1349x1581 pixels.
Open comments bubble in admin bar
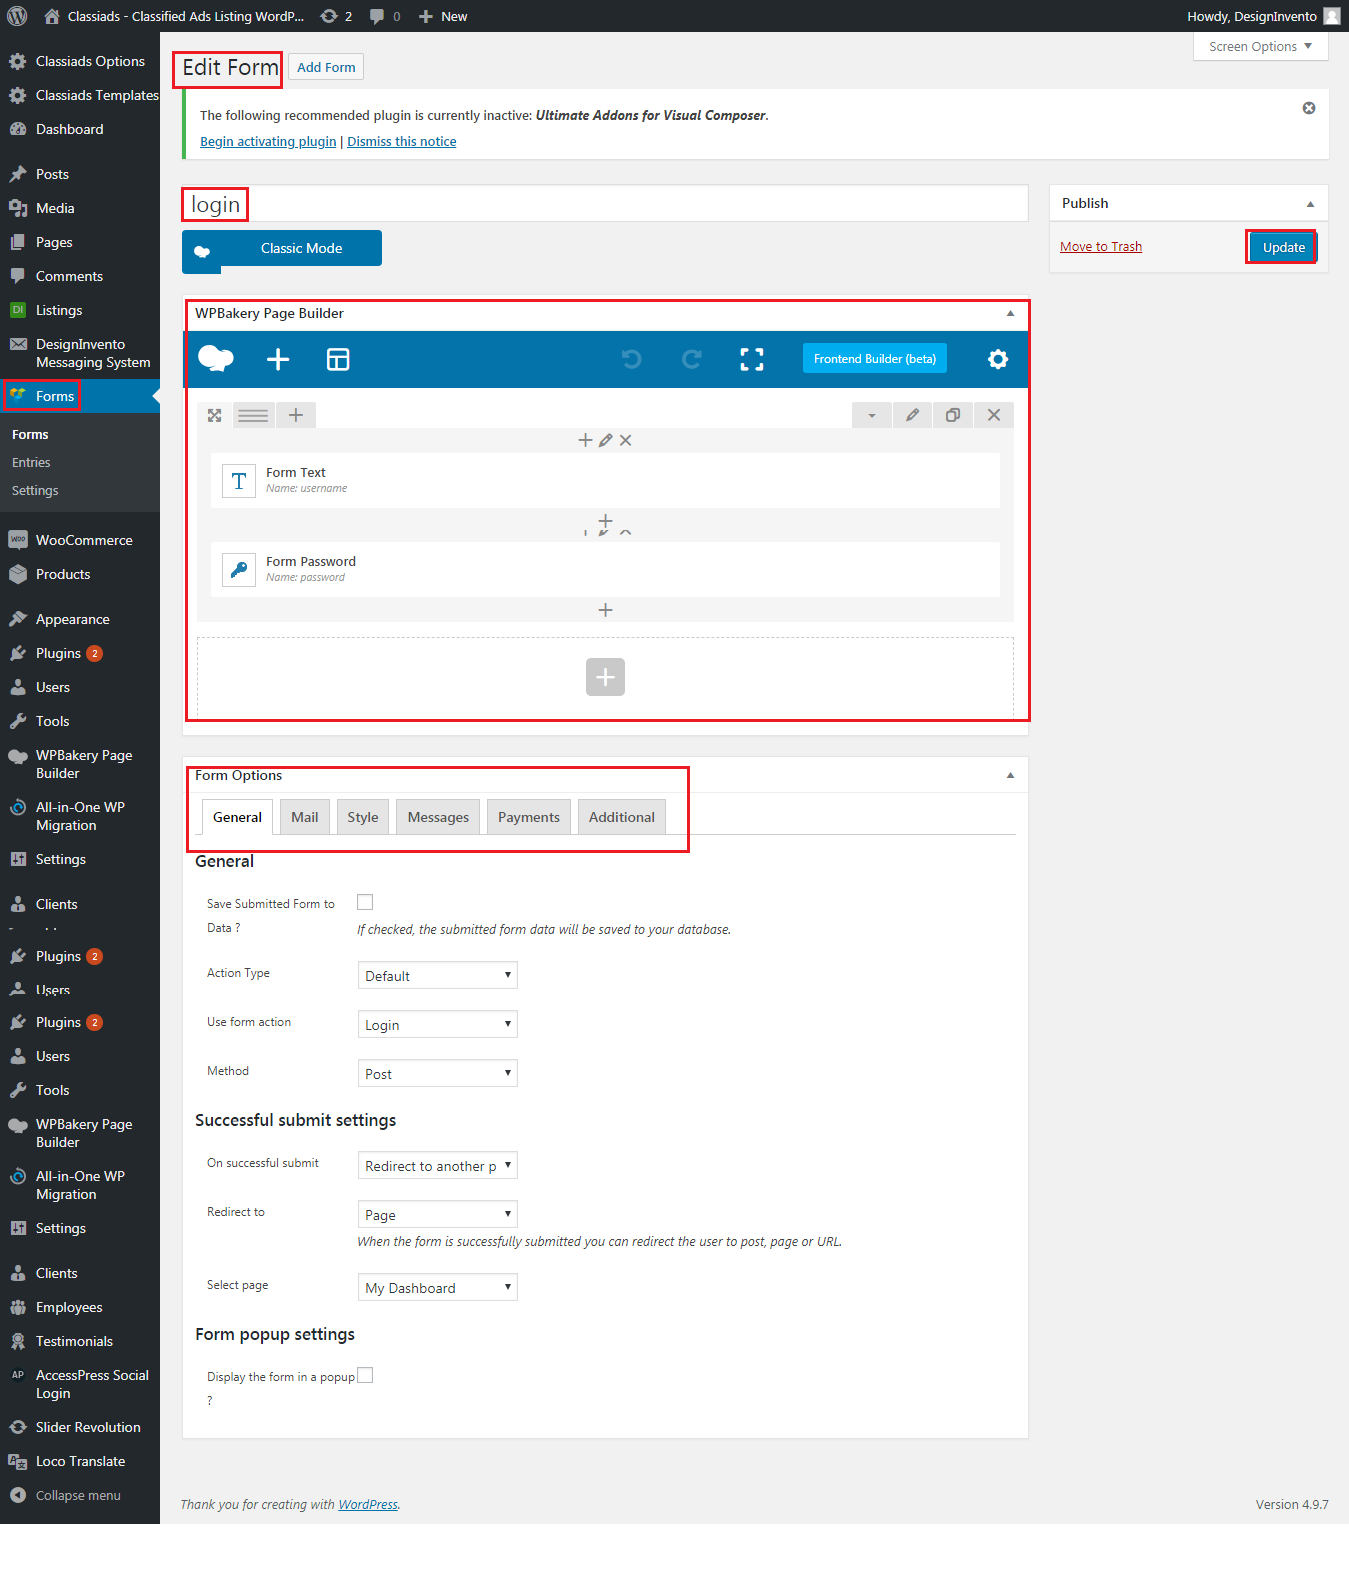(385, 16)
